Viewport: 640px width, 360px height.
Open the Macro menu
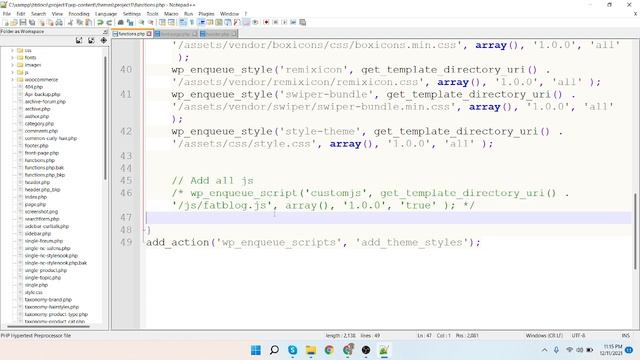pyautogui.click(x=171, y=14)
